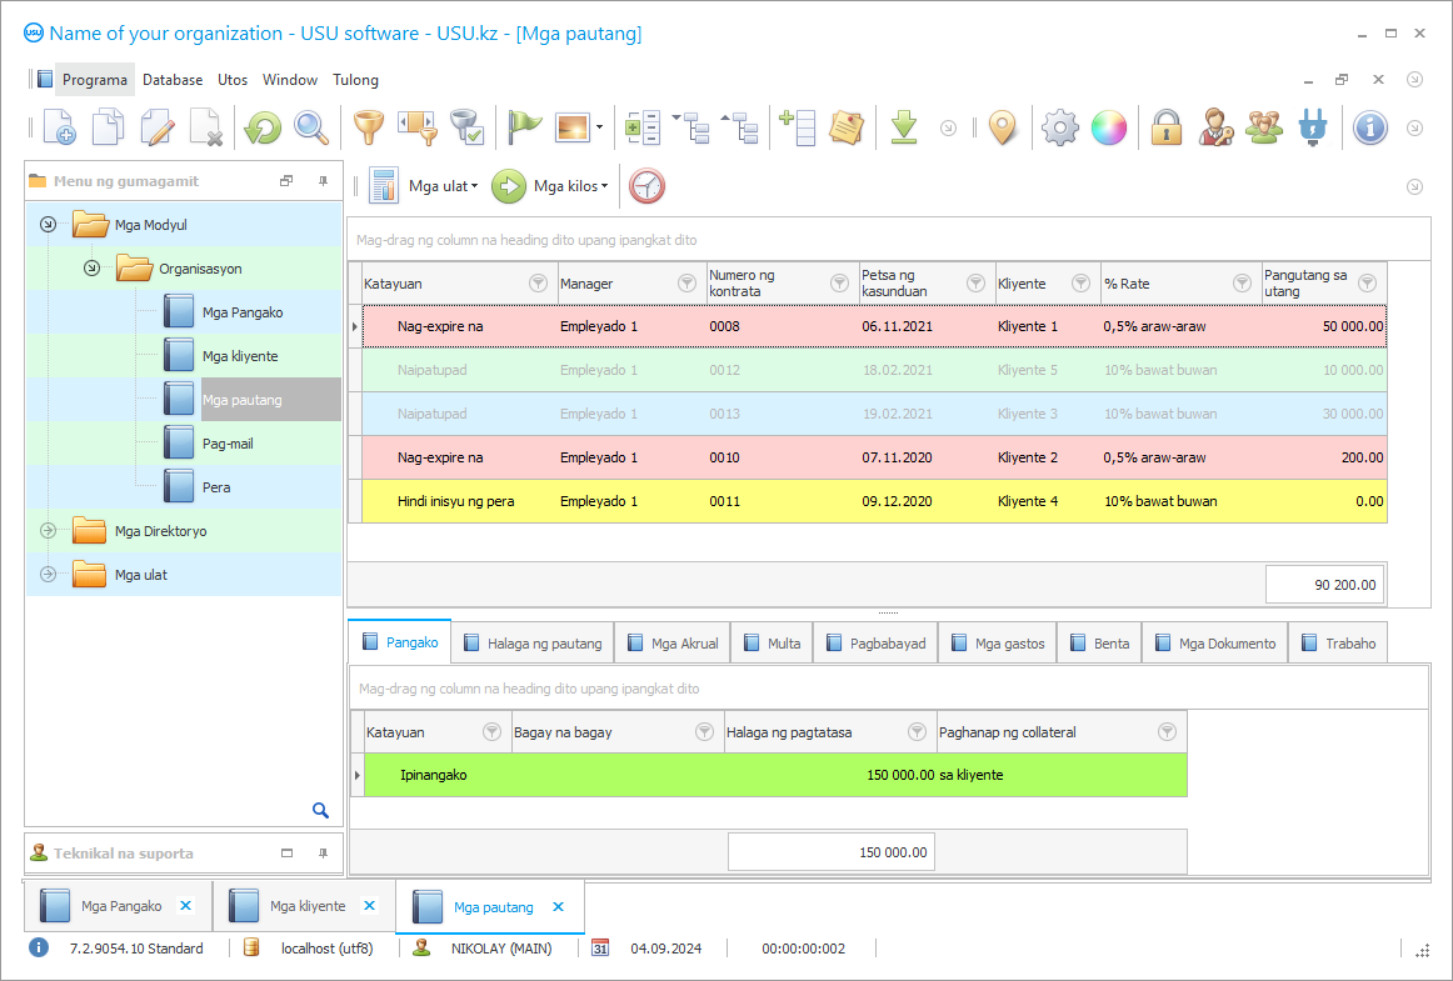1453x981 pixels.
Task: Click the group of users icon
Action: (x=1264, y=128)
